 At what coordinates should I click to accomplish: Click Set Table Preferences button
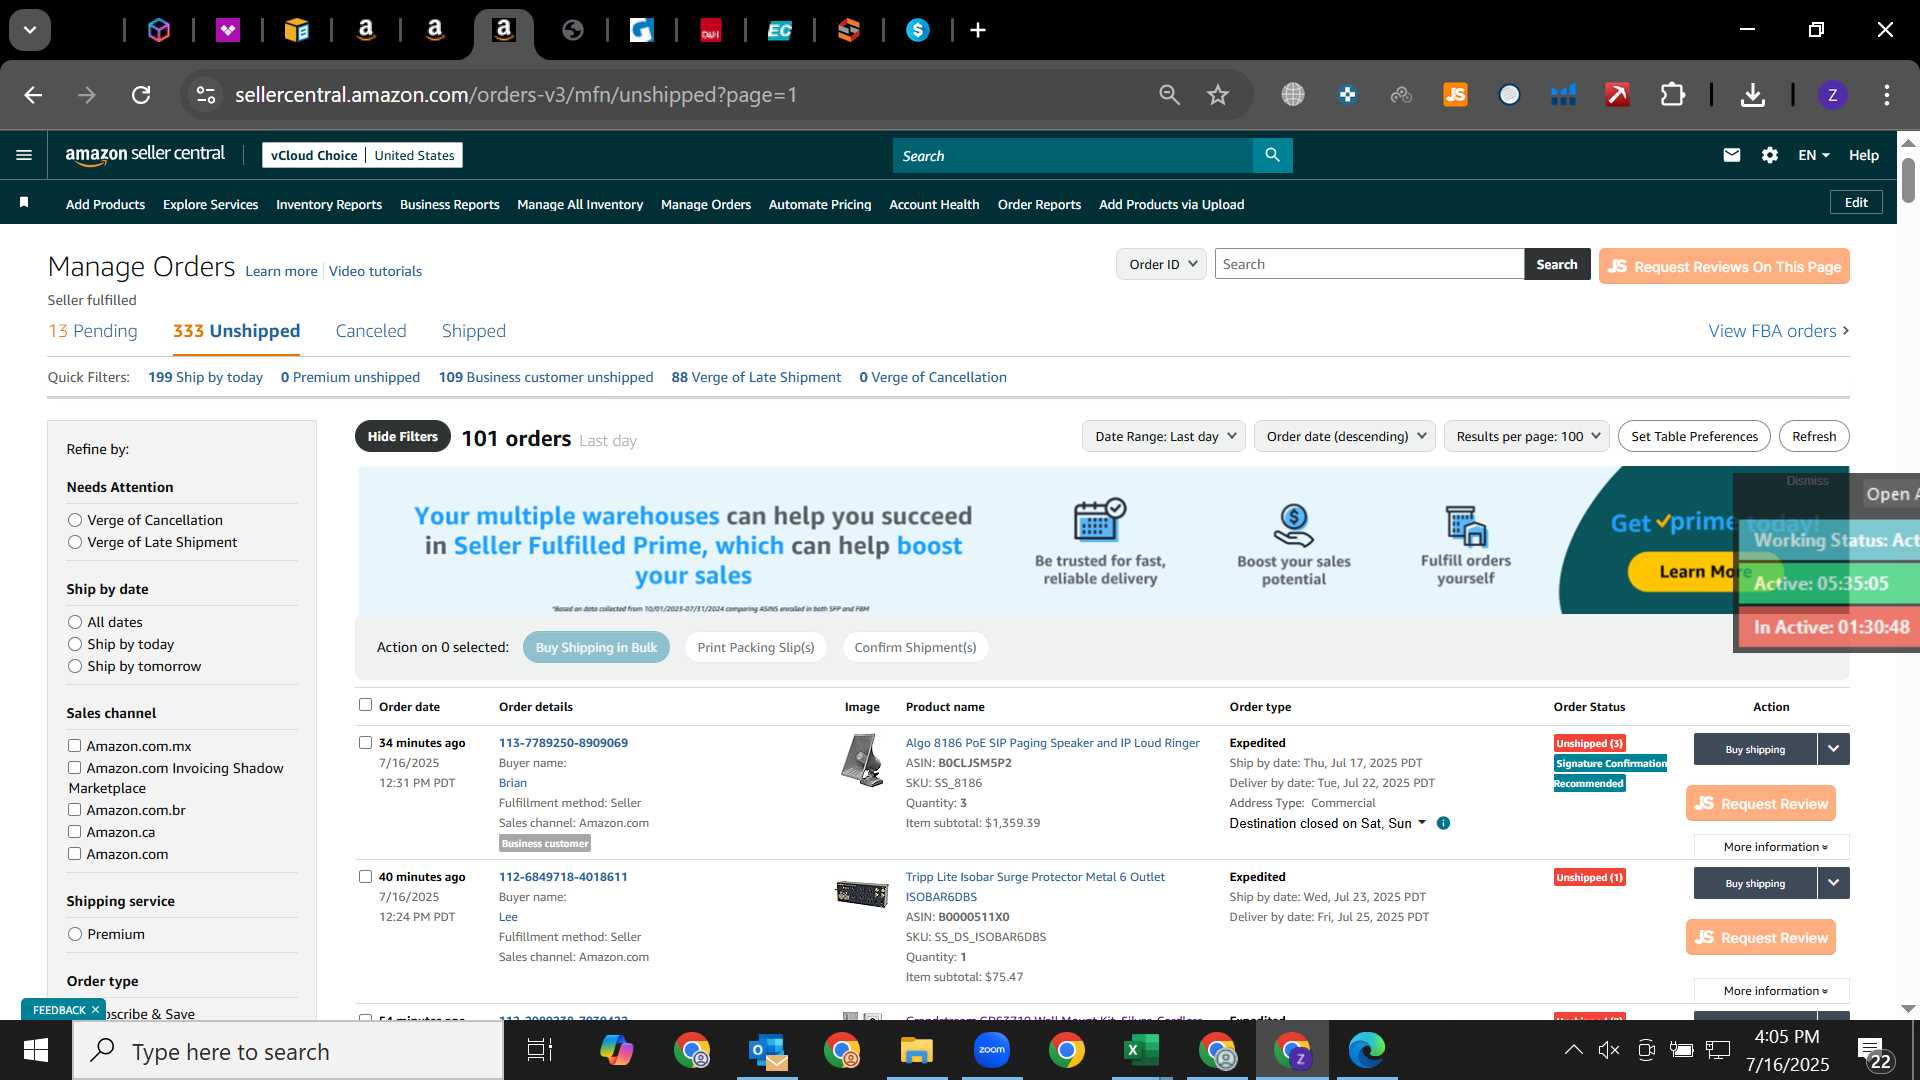coord(1694,436)
